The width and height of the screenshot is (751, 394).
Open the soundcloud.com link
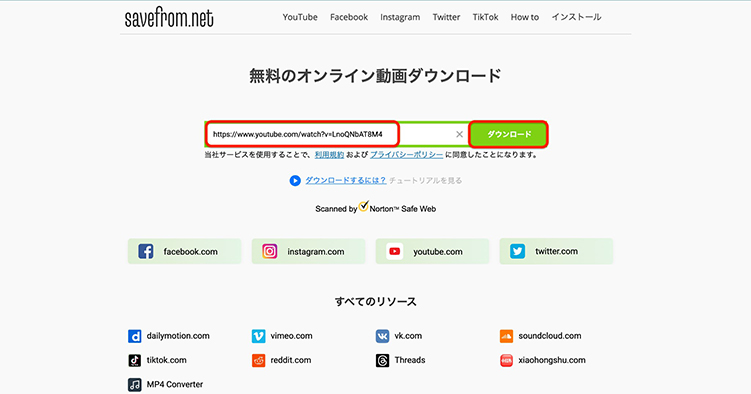point(550,336)
